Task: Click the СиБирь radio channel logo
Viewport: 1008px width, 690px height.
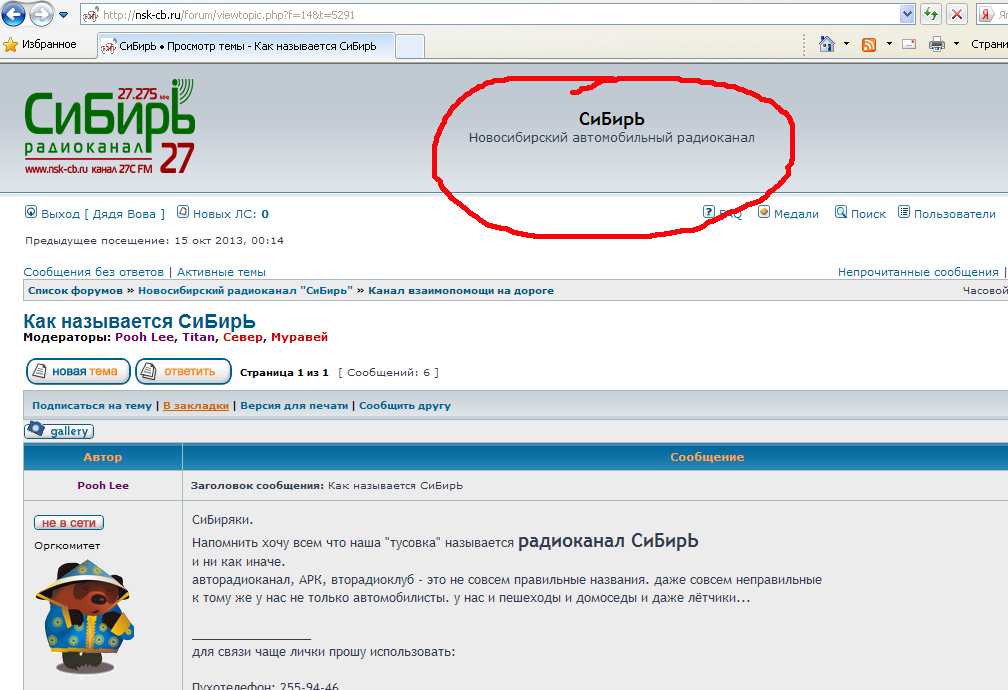Action: [x=110, y=127]
